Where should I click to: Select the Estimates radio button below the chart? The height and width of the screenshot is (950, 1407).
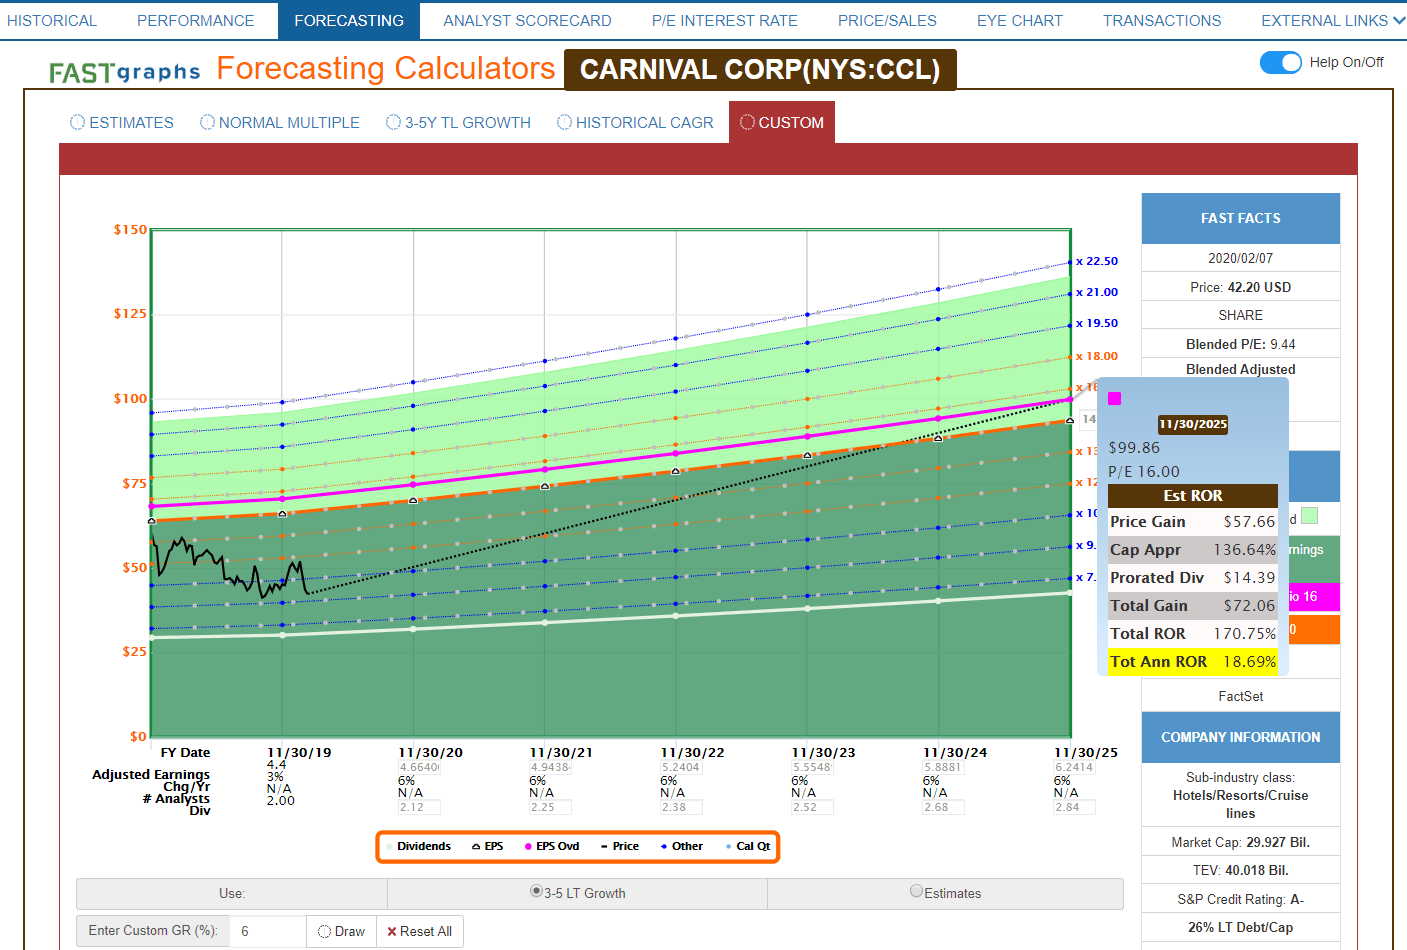[916, 891]
